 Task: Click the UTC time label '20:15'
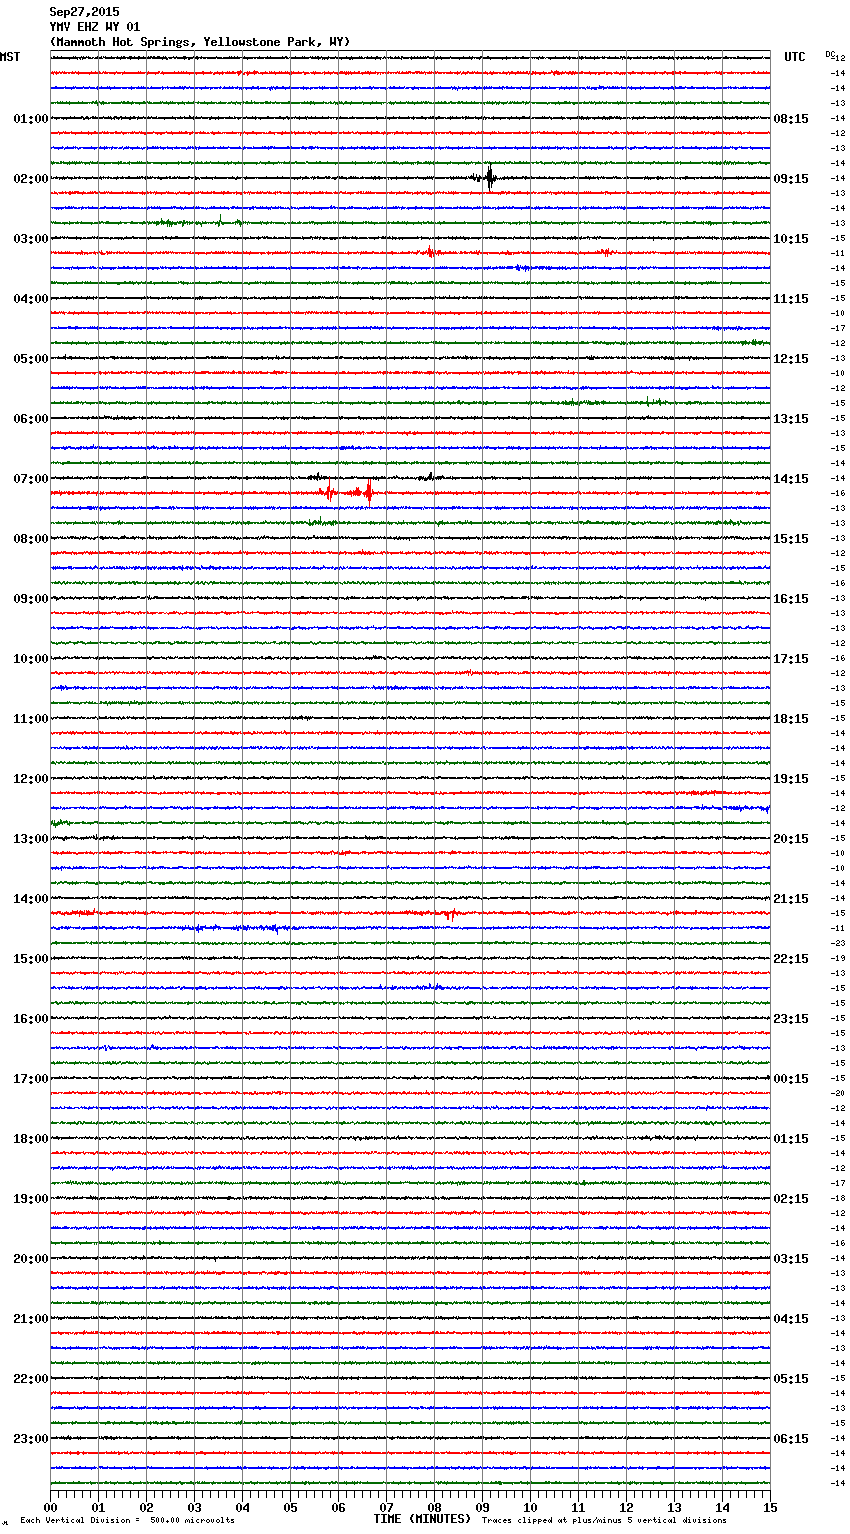point(791,839)
